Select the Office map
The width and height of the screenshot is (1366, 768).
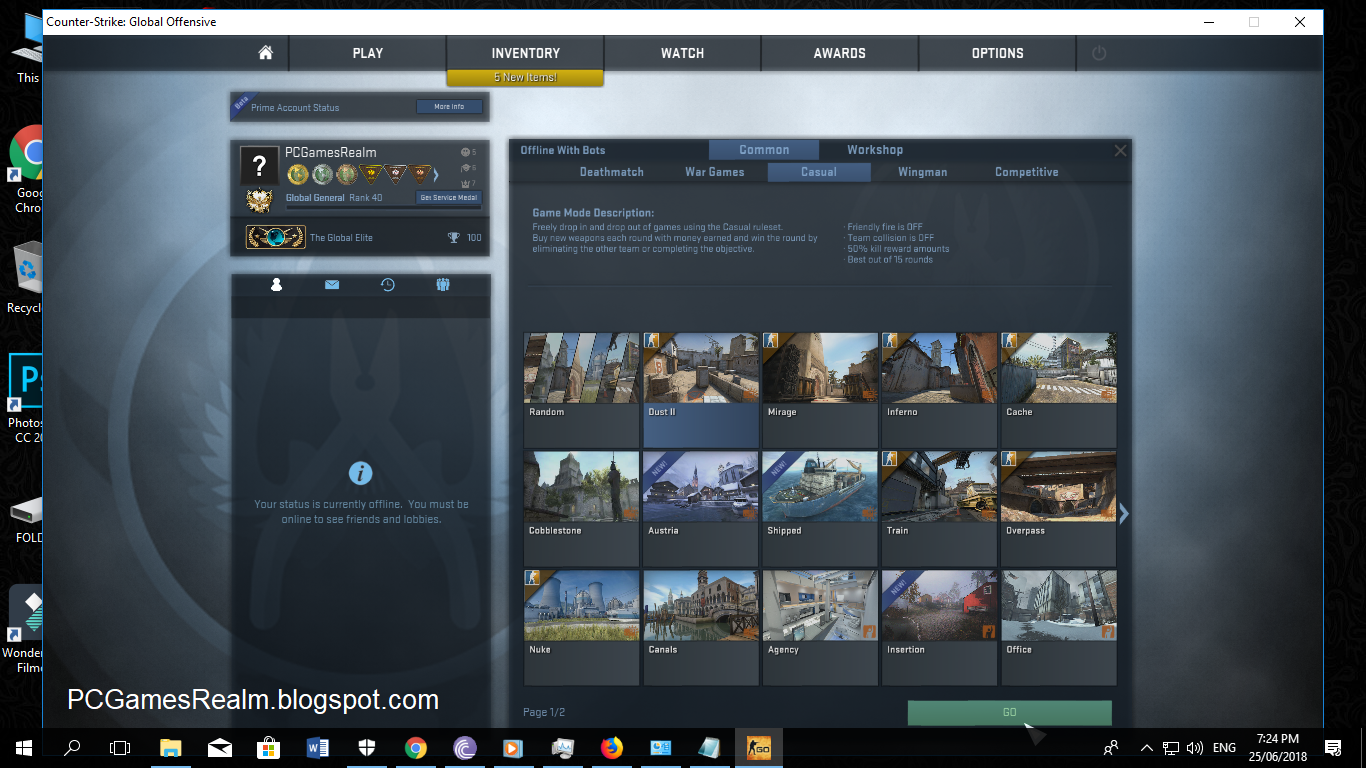(1059, 628)
